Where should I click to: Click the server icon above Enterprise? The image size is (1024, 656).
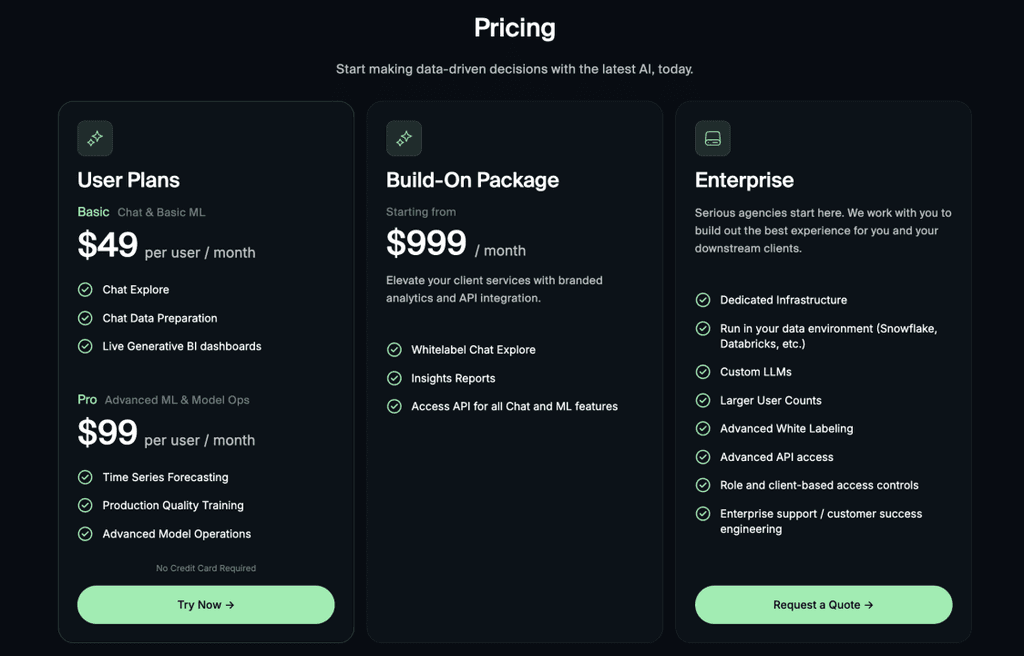point(713,139)
